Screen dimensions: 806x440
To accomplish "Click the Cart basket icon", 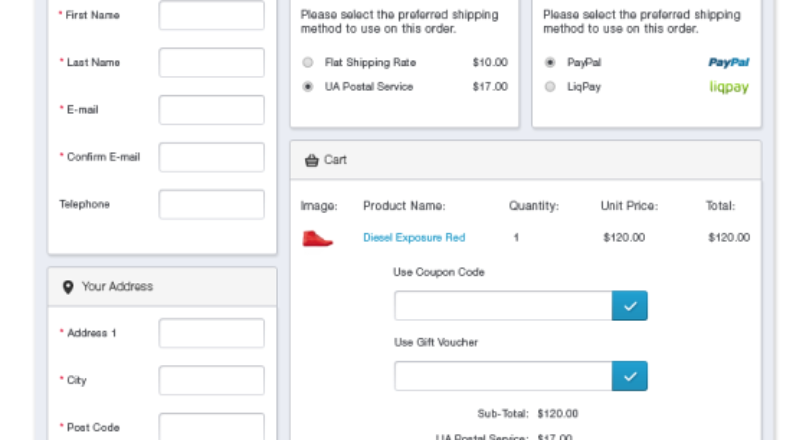I will 312,160.
